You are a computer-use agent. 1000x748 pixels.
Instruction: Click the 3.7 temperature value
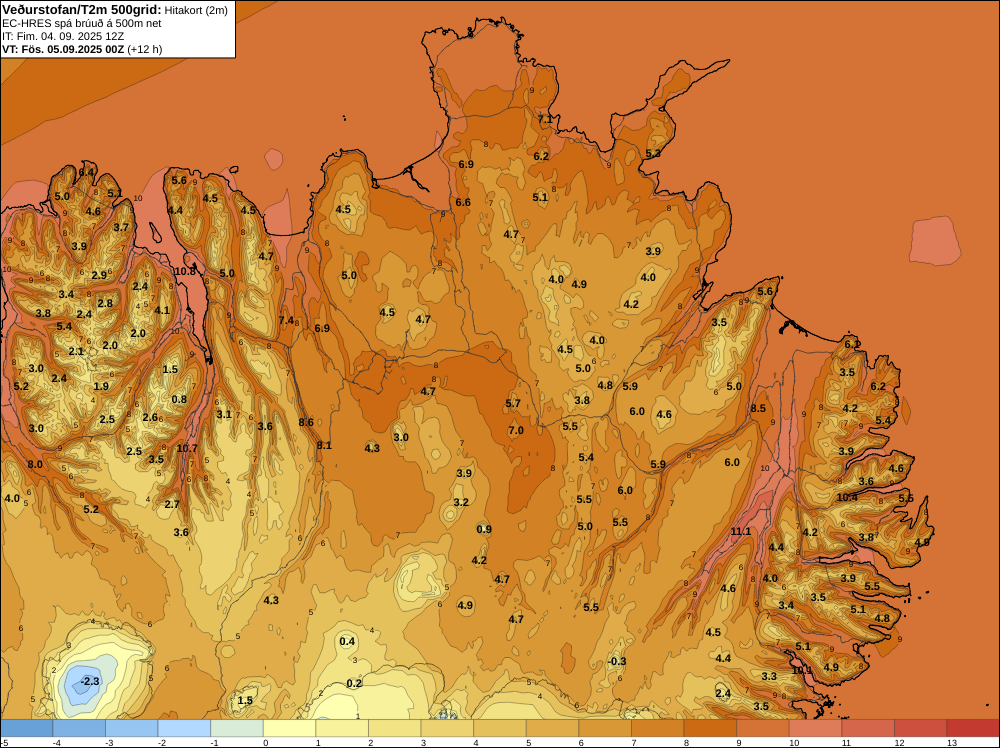(121, 227)
